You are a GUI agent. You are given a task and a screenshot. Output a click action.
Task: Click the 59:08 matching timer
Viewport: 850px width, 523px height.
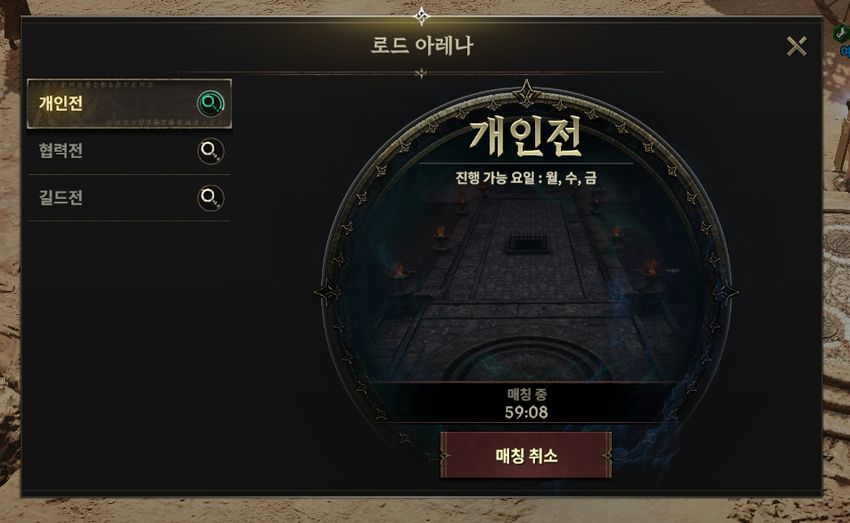tap(526, 412)
